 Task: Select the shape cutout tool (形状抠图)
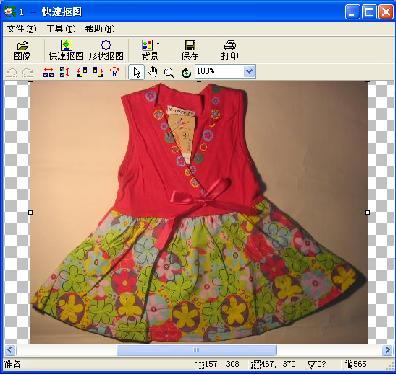tap(106, 50)
